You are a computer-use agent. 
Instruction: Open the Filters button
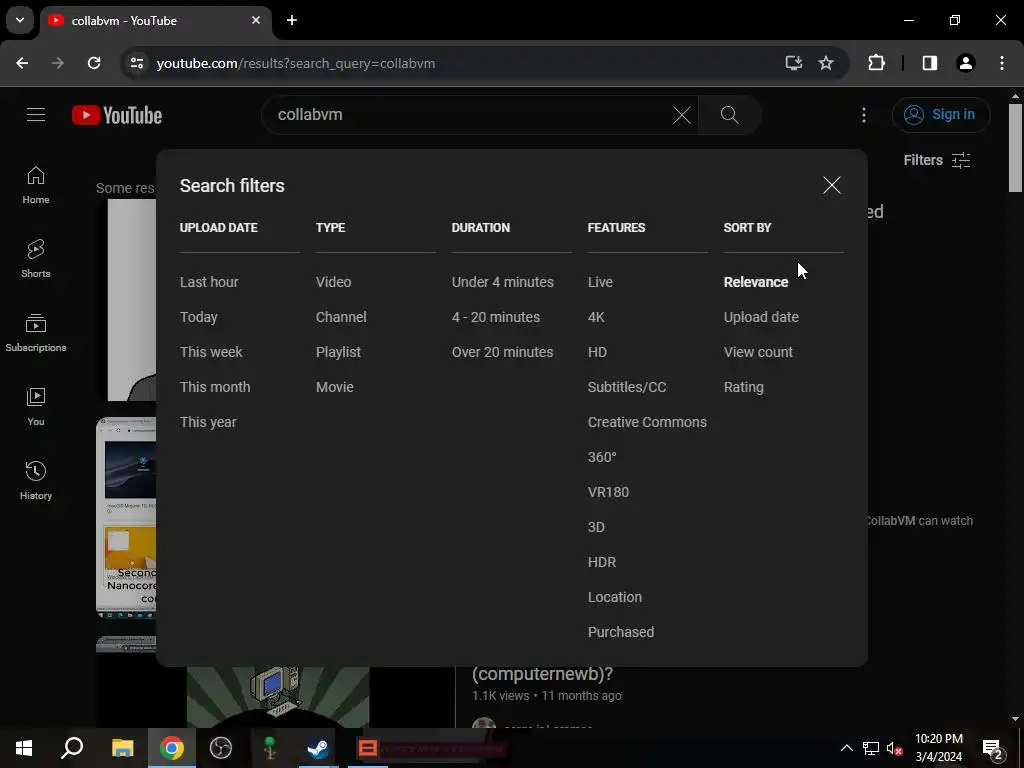point(936,160)
